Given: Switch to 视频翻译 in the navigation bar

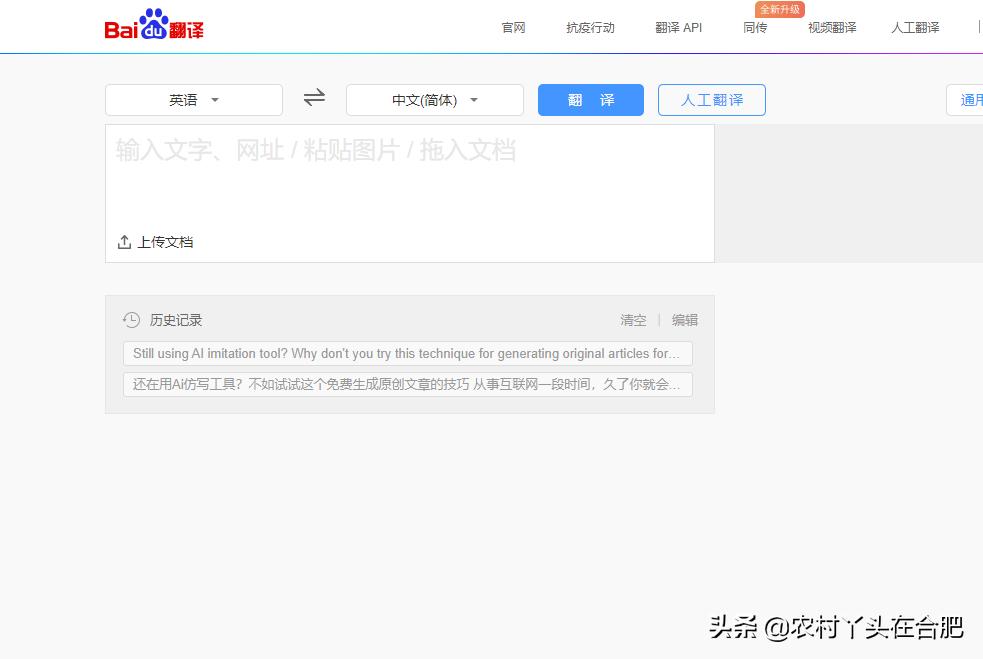Looking at the screenshot, I should (x=834, y=28).
